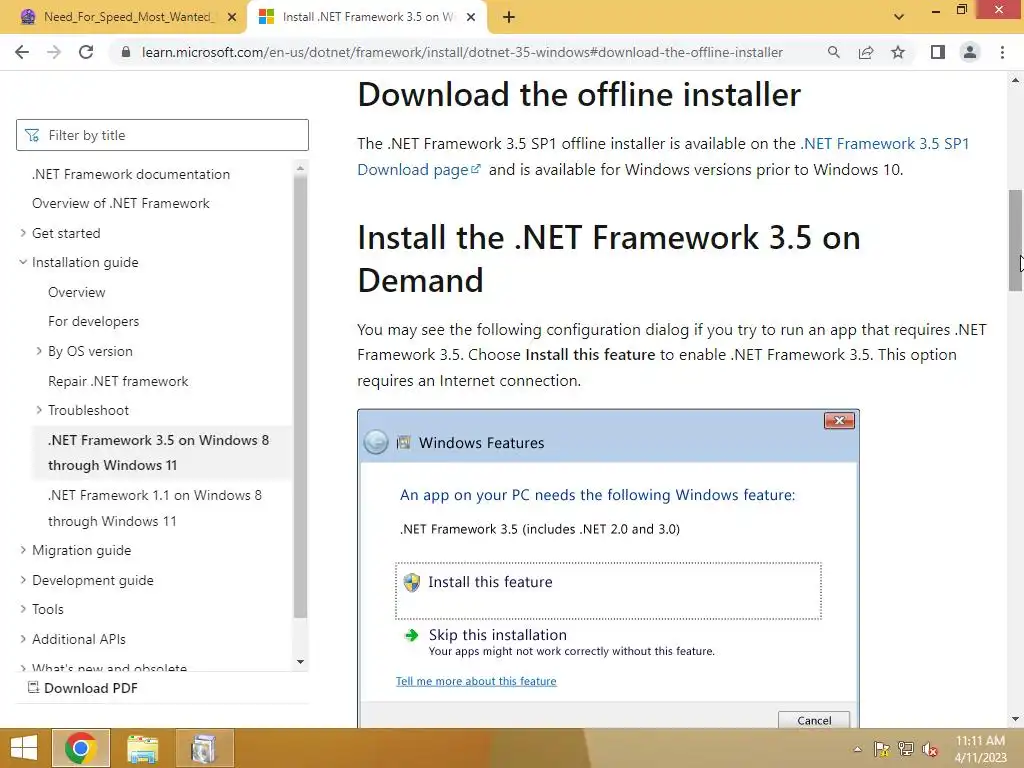
Task: Click the address bar URL
Action: click(x=462, y=52)
